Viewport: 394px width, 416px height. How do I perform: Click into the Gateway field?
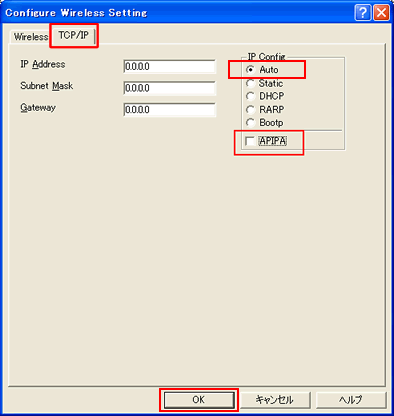pyautogui.click(x=170, y=110)
